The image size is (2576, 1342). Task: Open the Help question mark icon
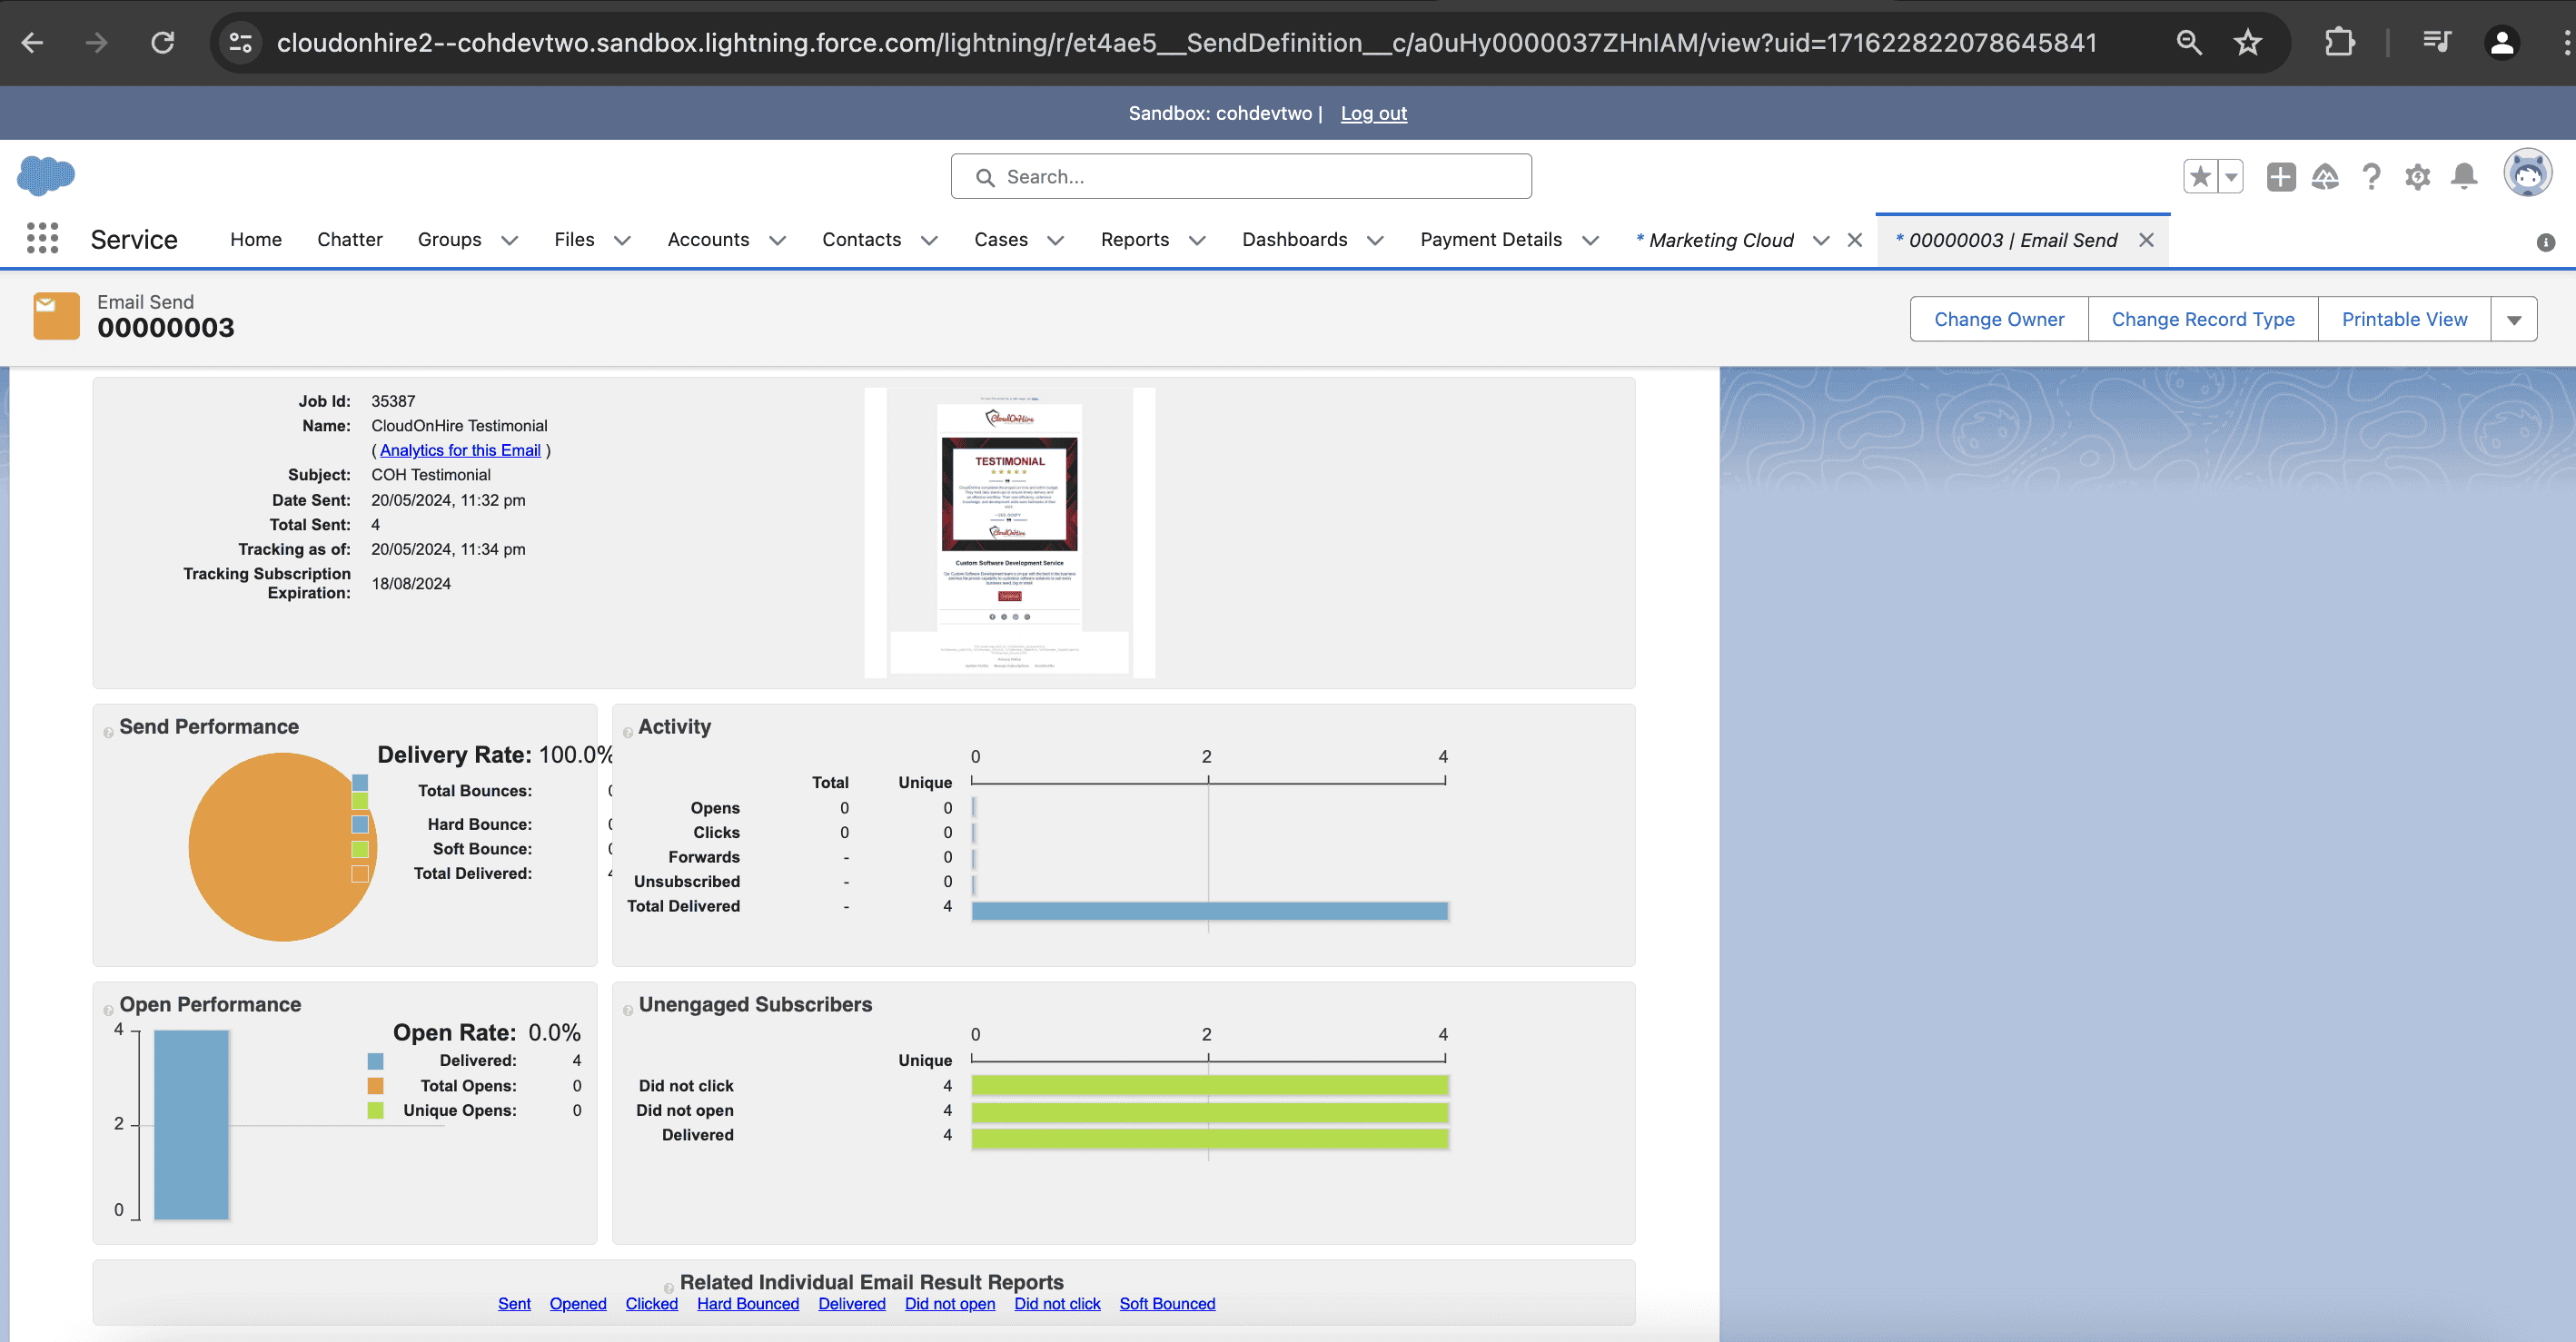tap(2371, 177)
